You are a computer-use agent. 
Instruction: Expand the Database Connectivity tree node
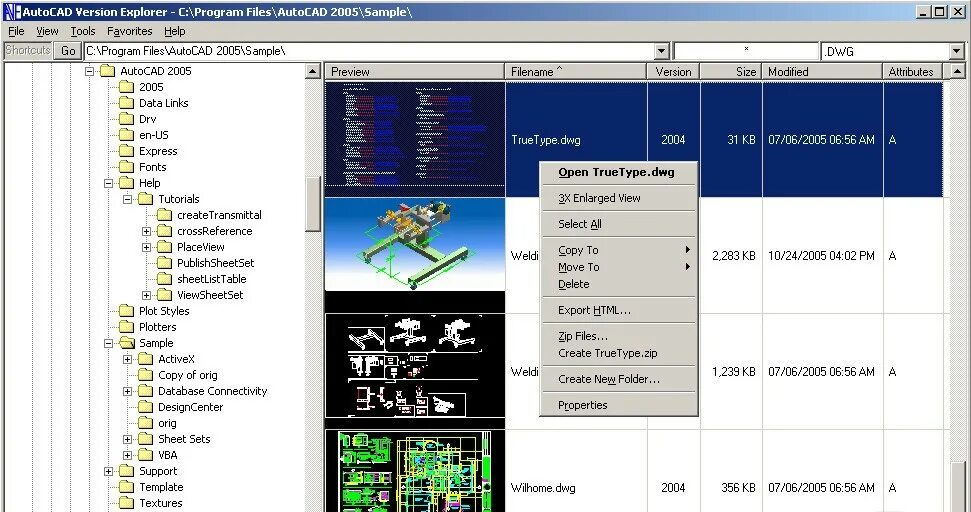tap(128, 391)
